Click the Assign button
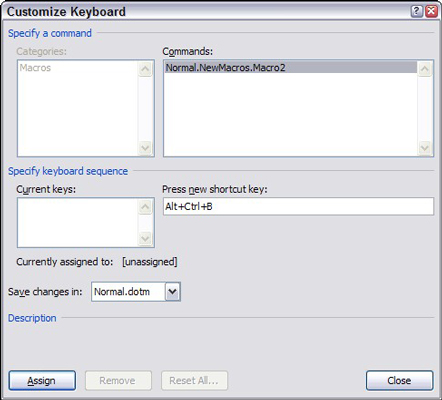Viewport: 442px width, 400px height. click(x=42, y=380)
